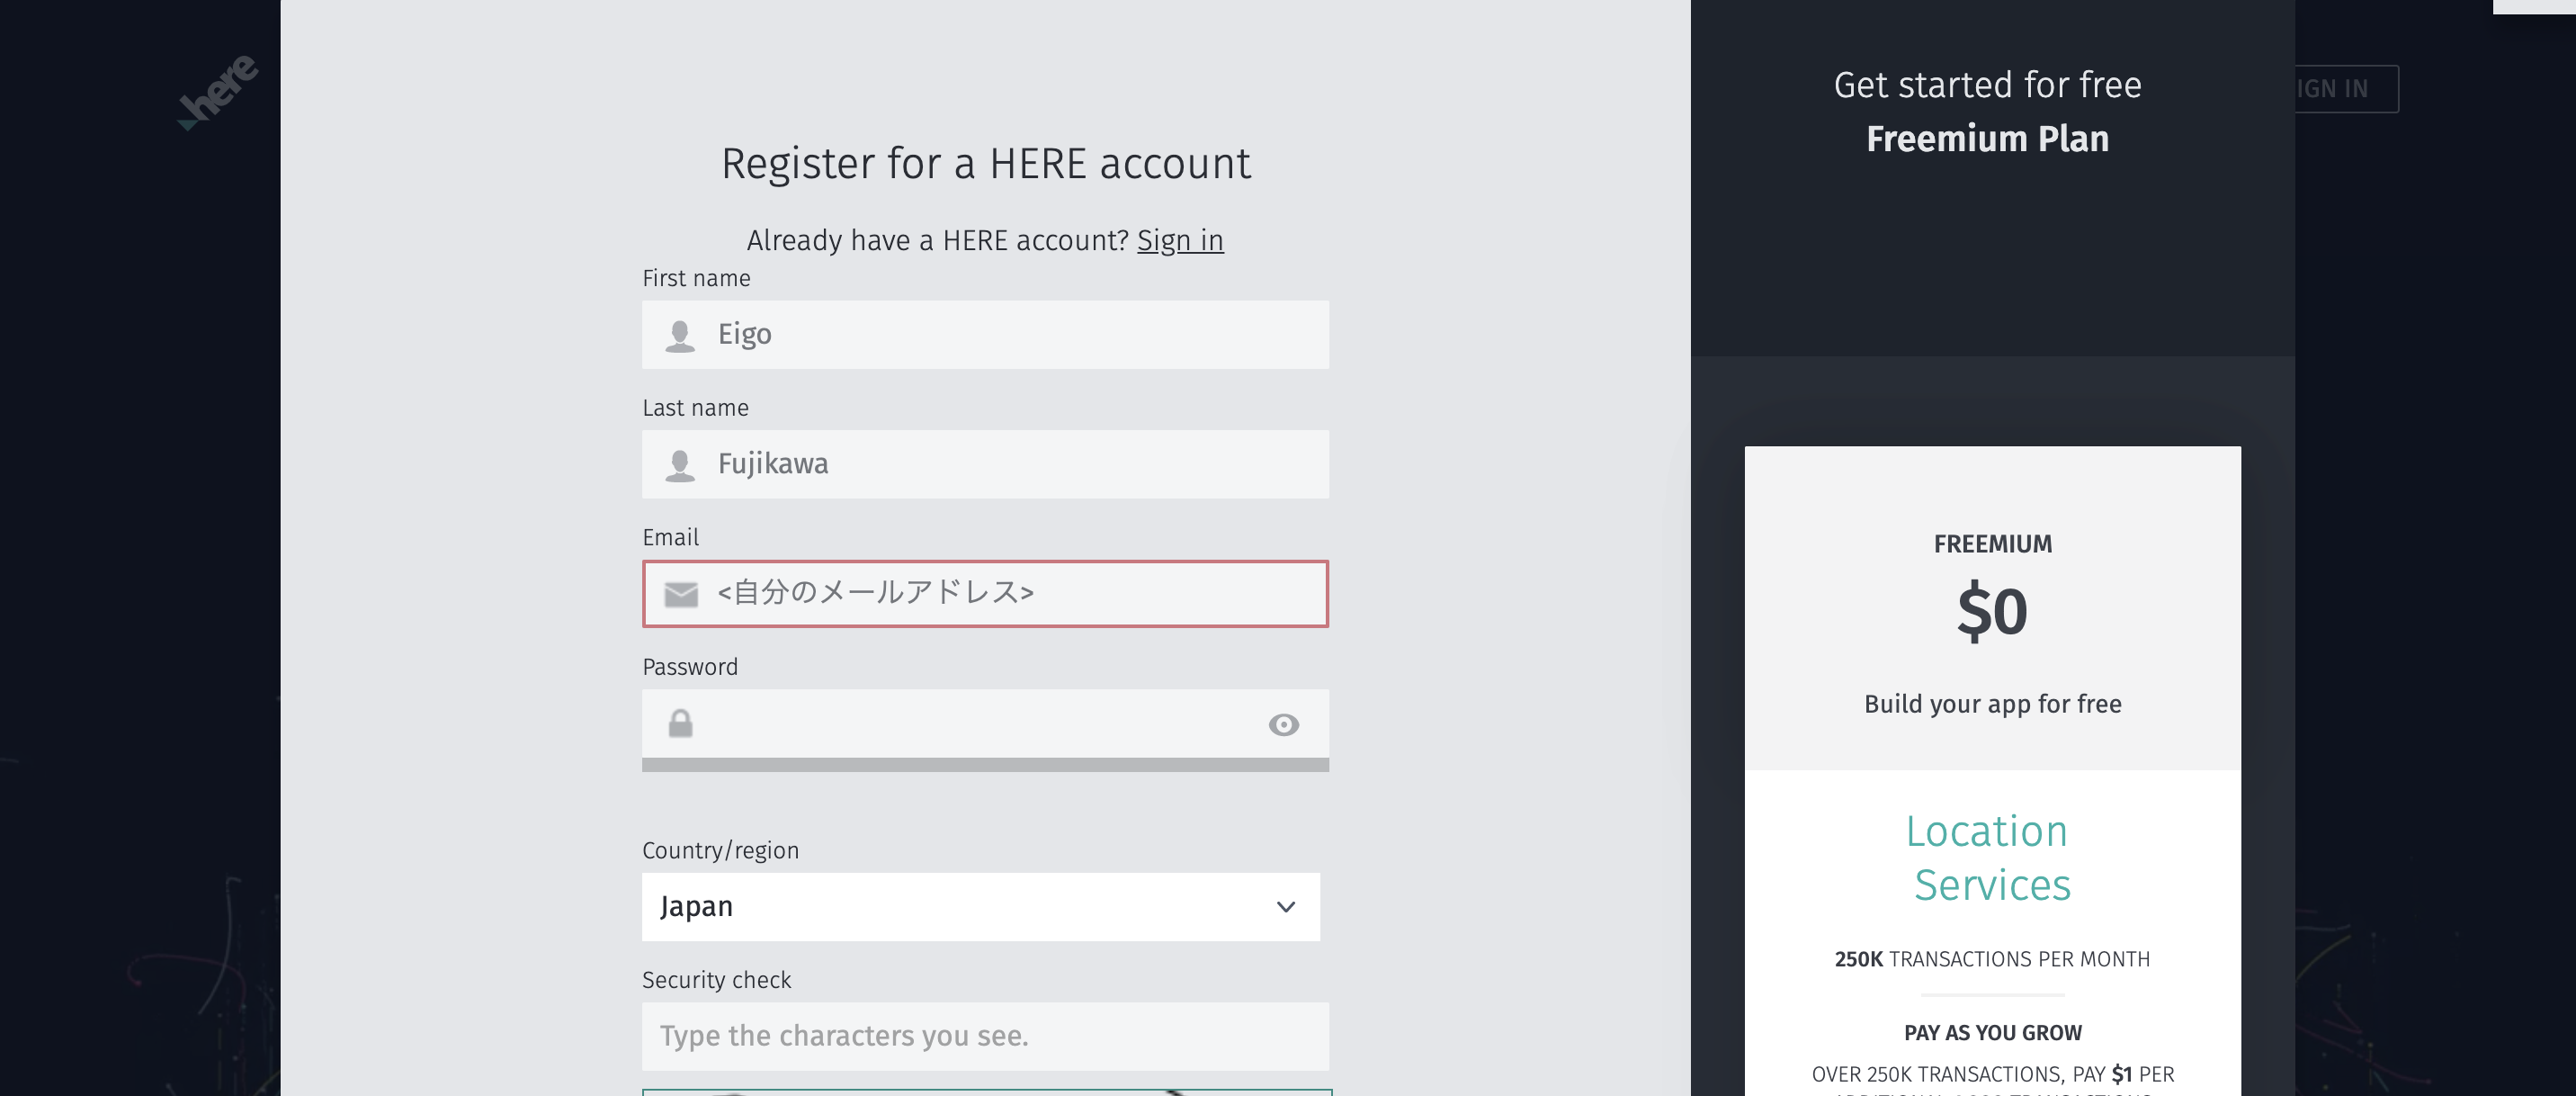
Task: Click the Freemium Plan heading
Action: click(1988, 139)
